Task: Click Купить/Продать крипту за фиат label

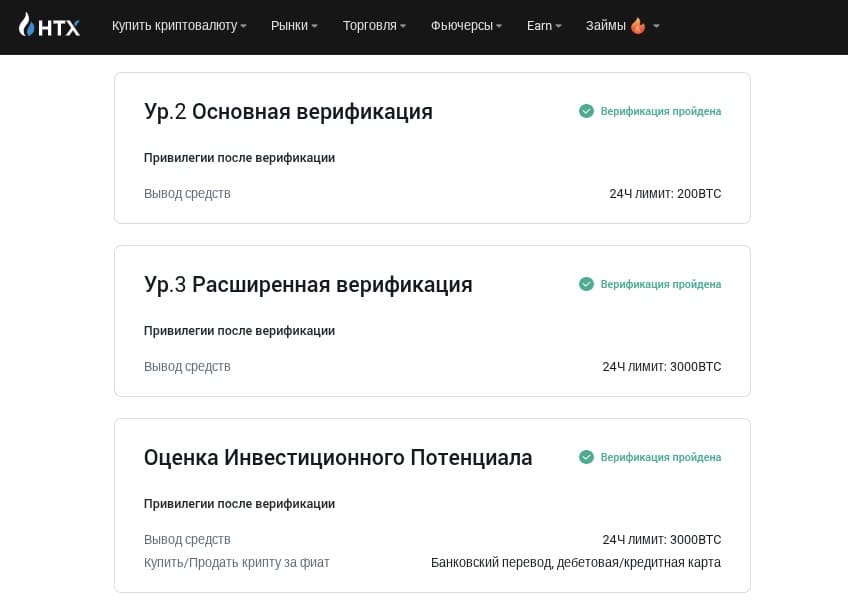Action: click(236, 563)
